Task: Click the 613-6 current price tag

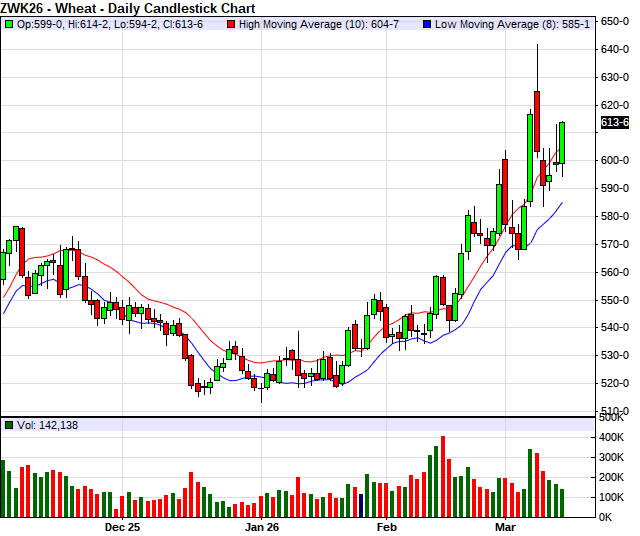Action: (614, 122)
